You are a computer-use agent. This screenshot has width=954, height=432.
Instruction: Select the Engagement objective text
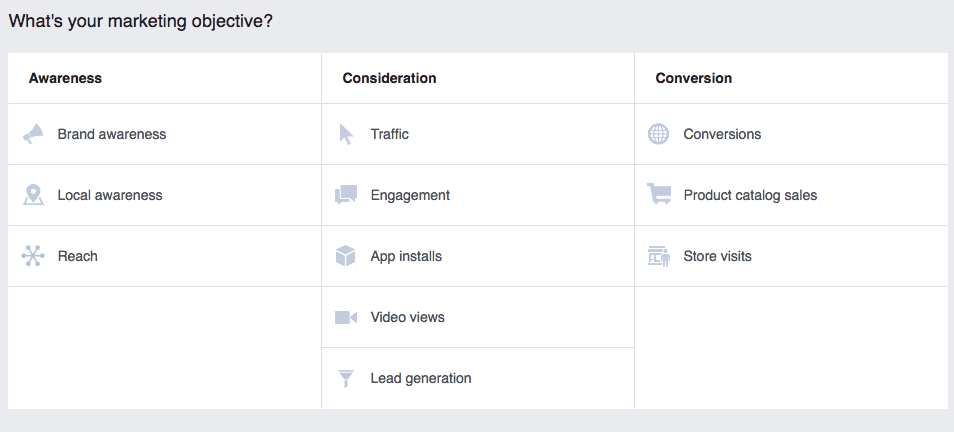410,195
